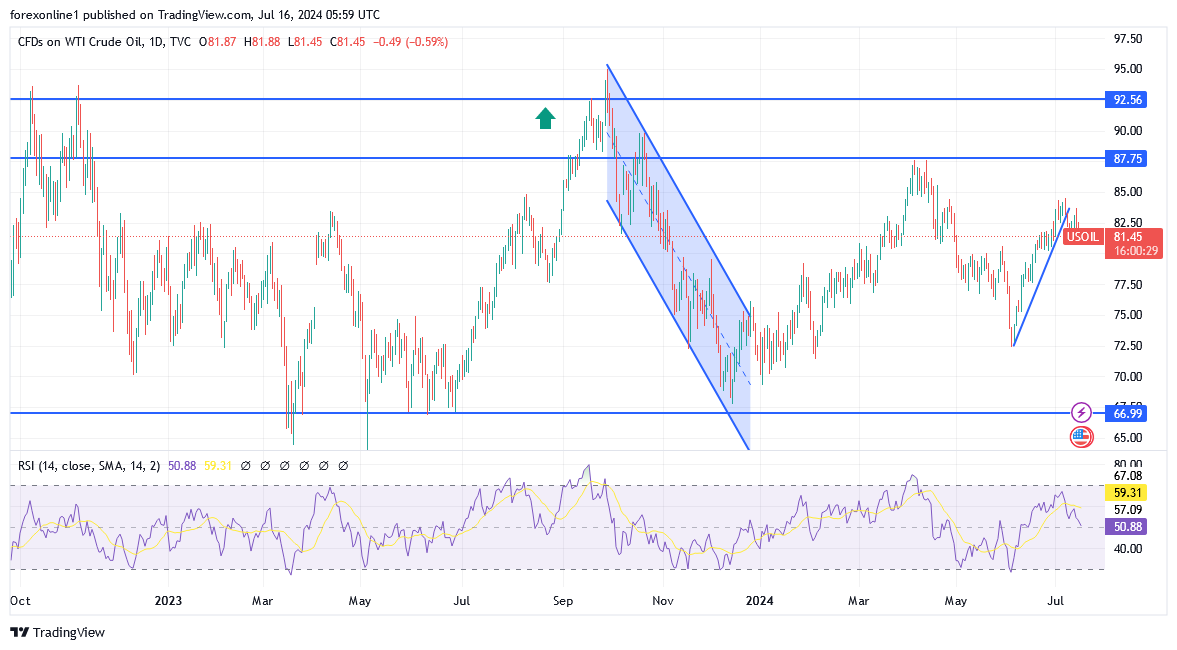Select the 92.56 price level label
The height and width of the screenshot is (650, 1177).
point(1127,99)
